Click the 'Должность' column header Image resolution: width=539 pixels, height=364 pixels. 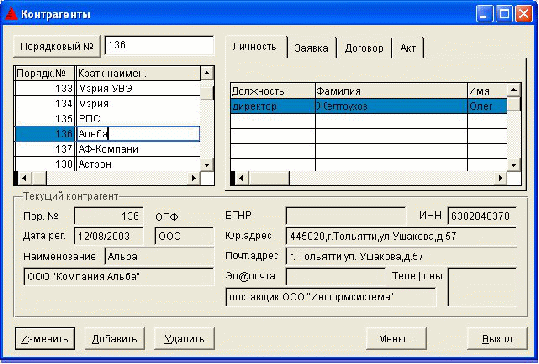pos(273,91)
